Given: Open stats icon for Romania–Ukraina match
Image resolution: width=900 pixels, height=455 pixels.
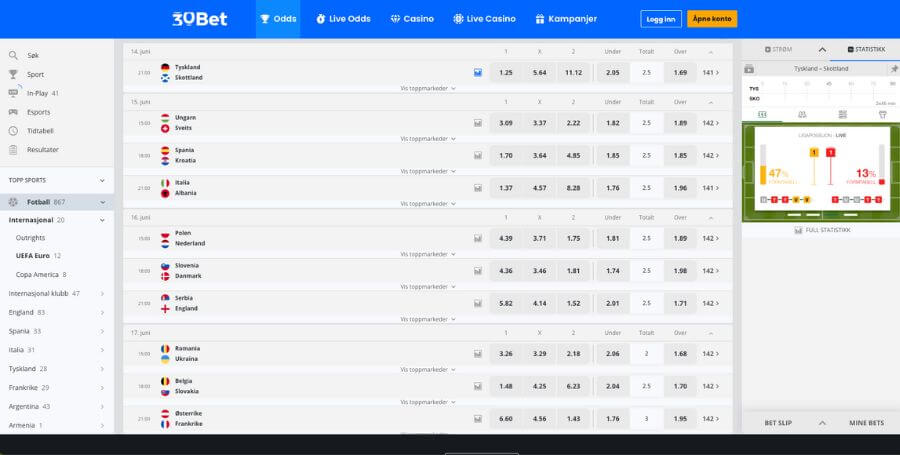Looking at the screenshot, I should coord(478,353).
